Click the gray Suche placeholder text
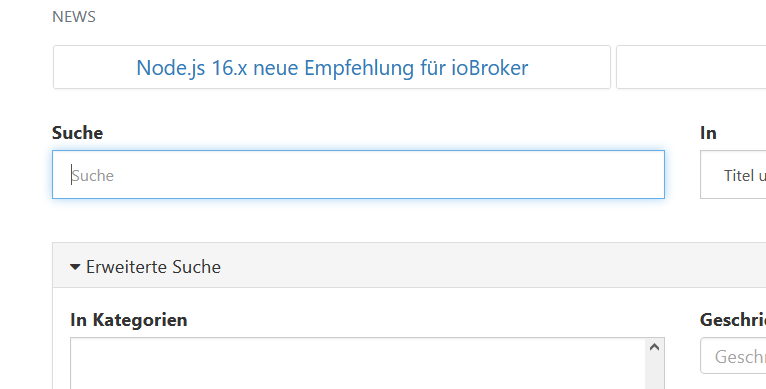 click(92, 175)
